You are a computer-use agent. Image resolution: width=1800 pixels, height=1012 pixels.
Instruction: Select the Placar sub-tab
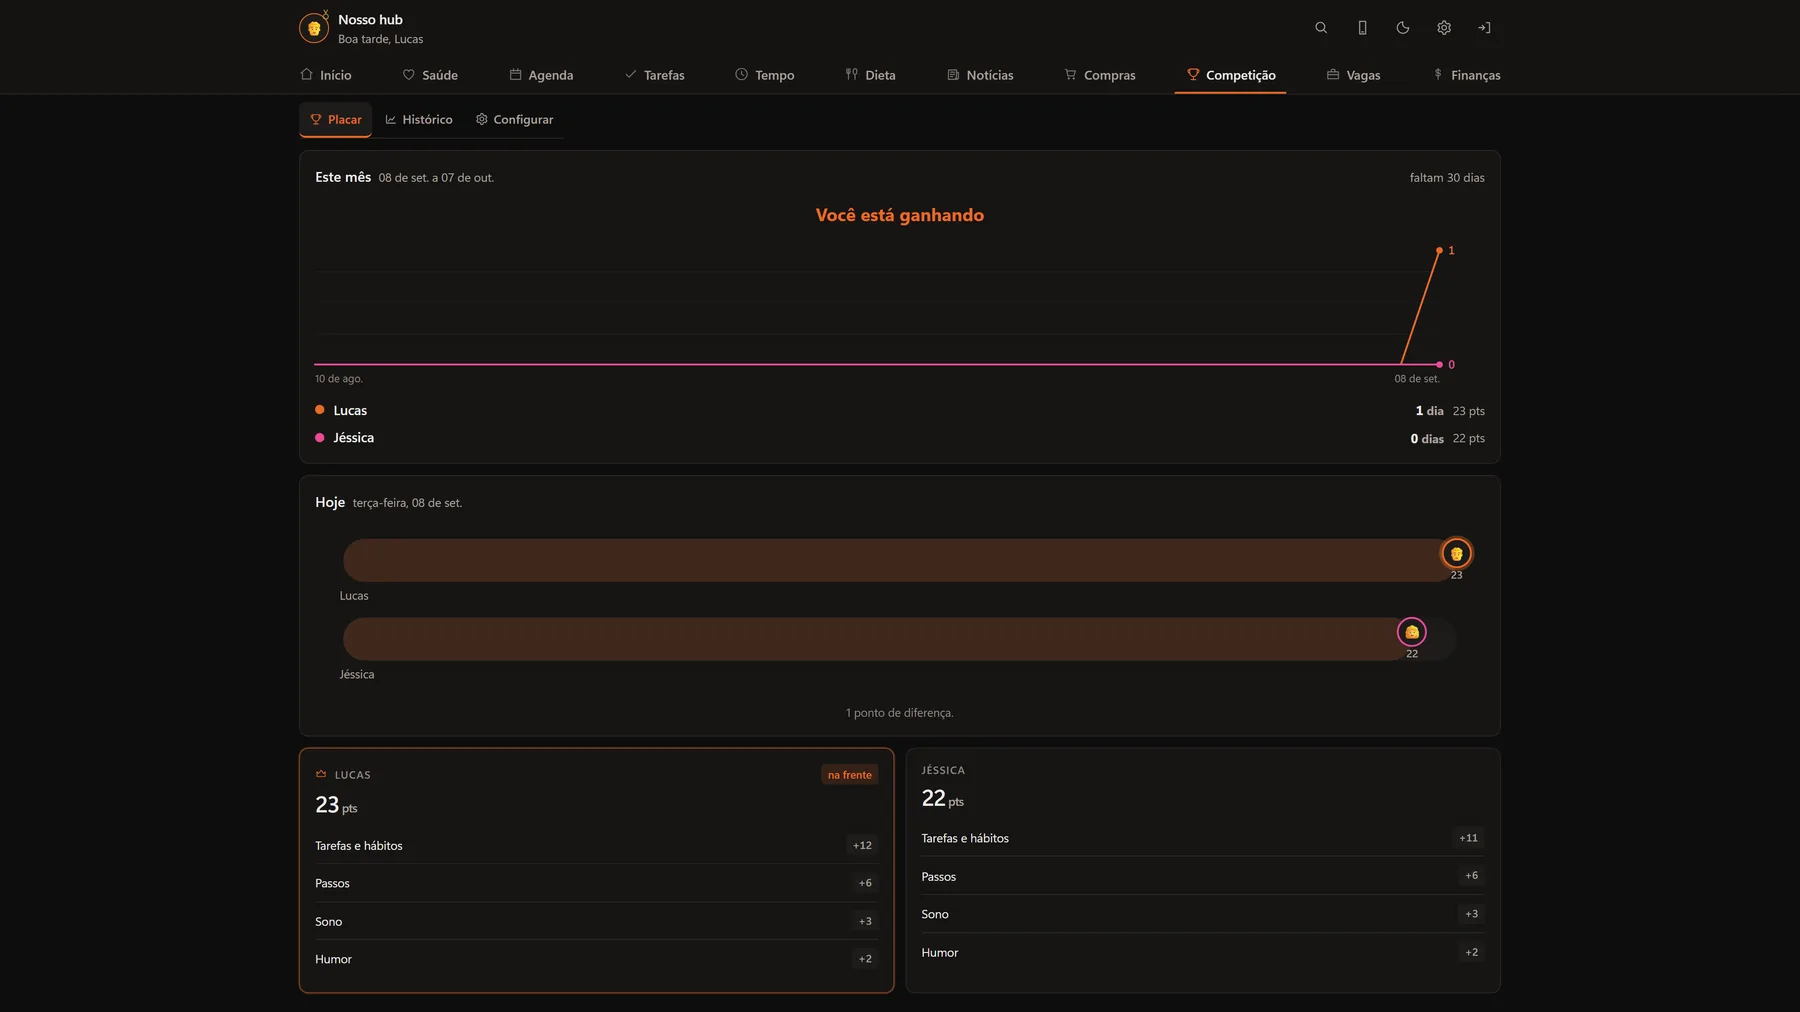(x=336, y=119)
